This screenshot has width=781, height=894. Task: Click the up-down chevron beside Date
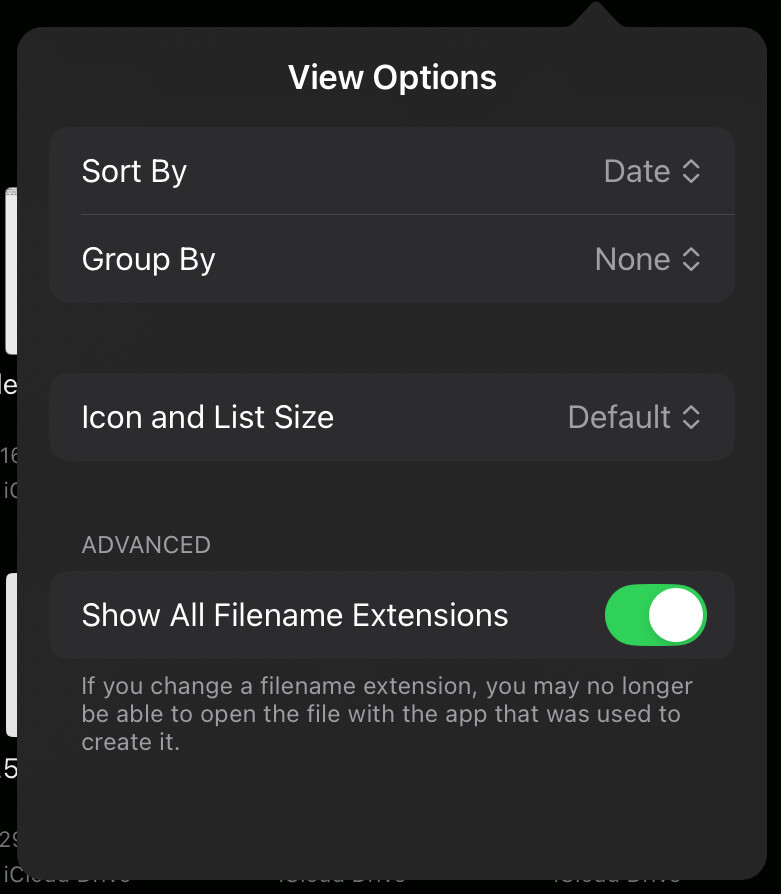pyautogui.click(x=691, y=172)
